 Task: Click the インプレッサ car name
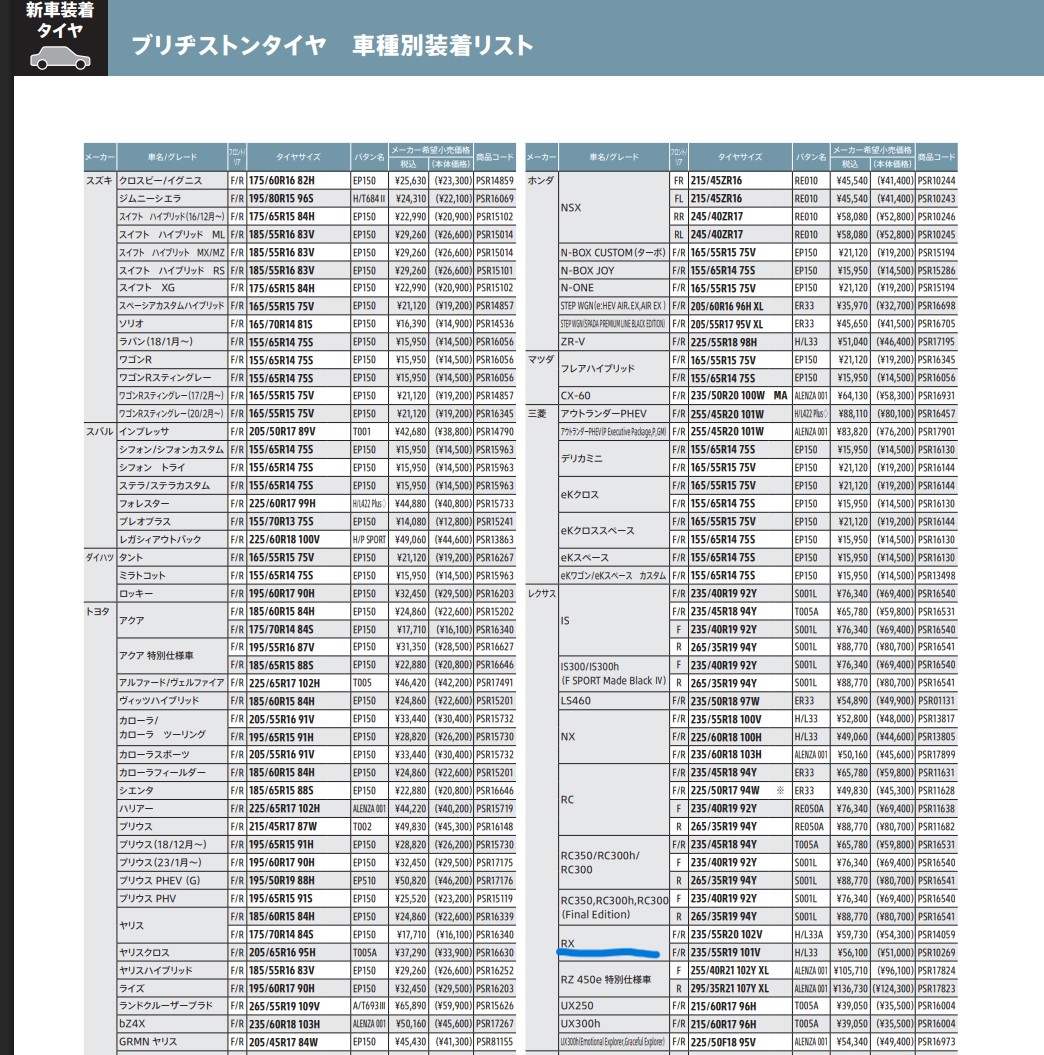coord(144,431)
